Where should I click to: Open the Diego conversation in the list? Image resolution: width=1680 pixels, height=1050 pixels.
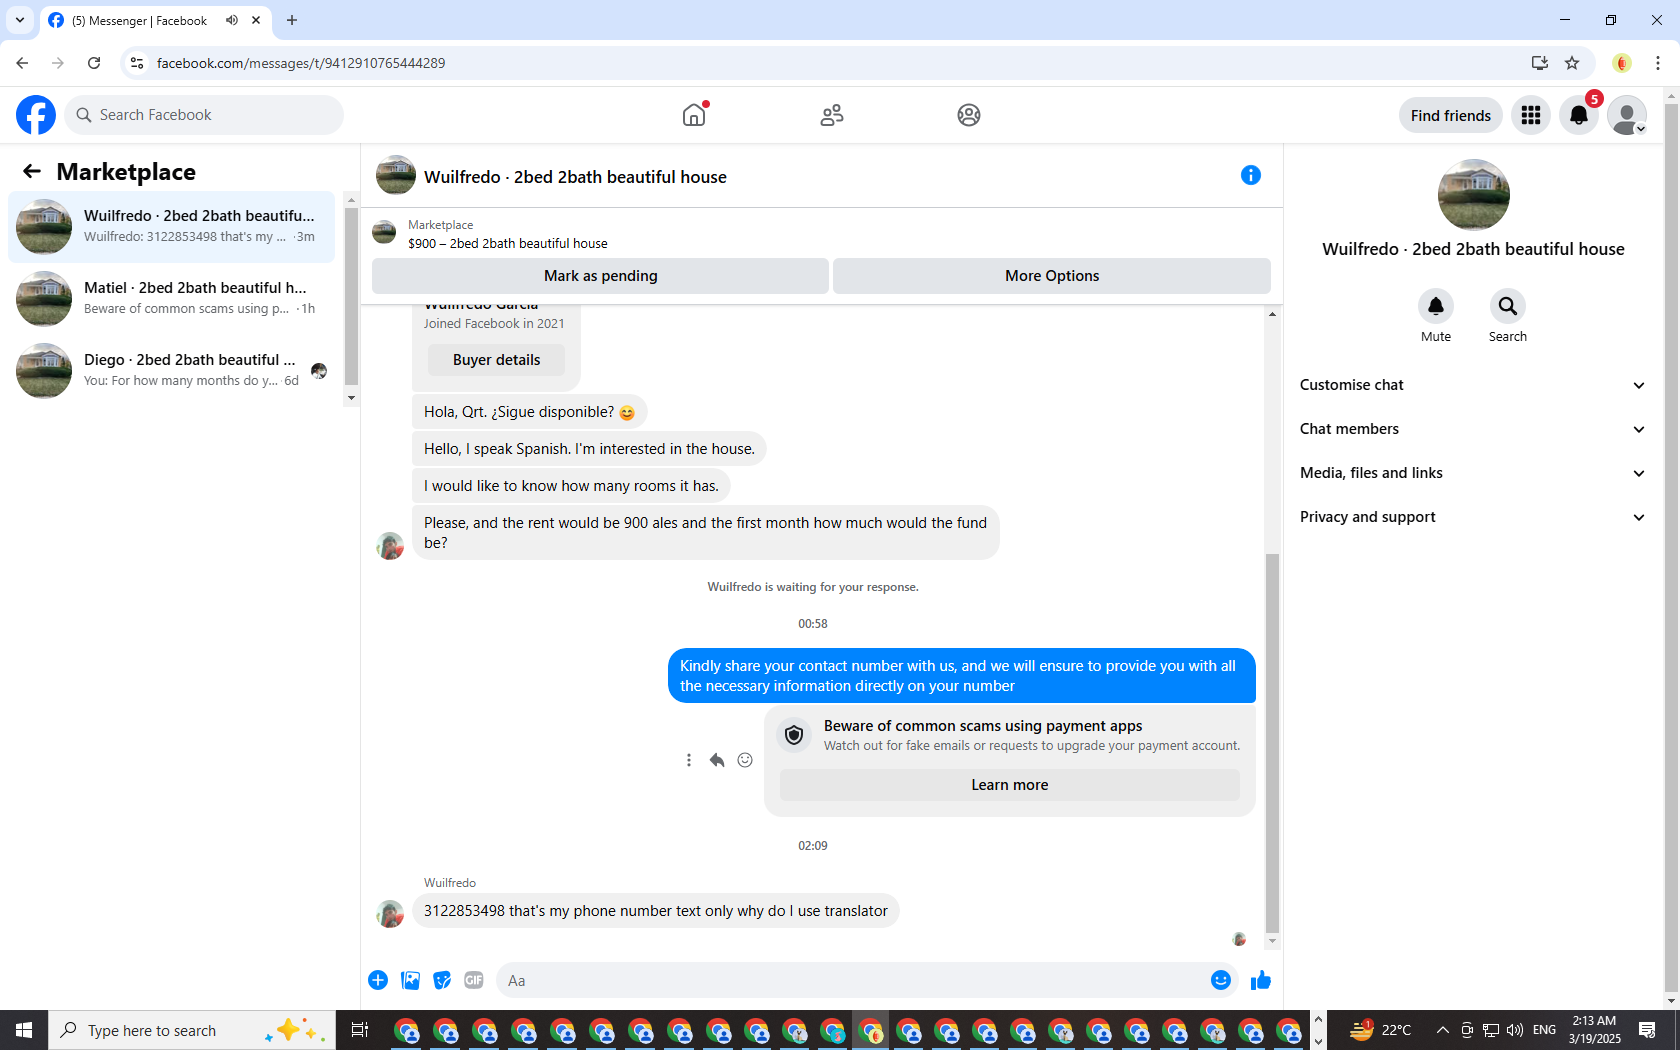pos(172,371)
